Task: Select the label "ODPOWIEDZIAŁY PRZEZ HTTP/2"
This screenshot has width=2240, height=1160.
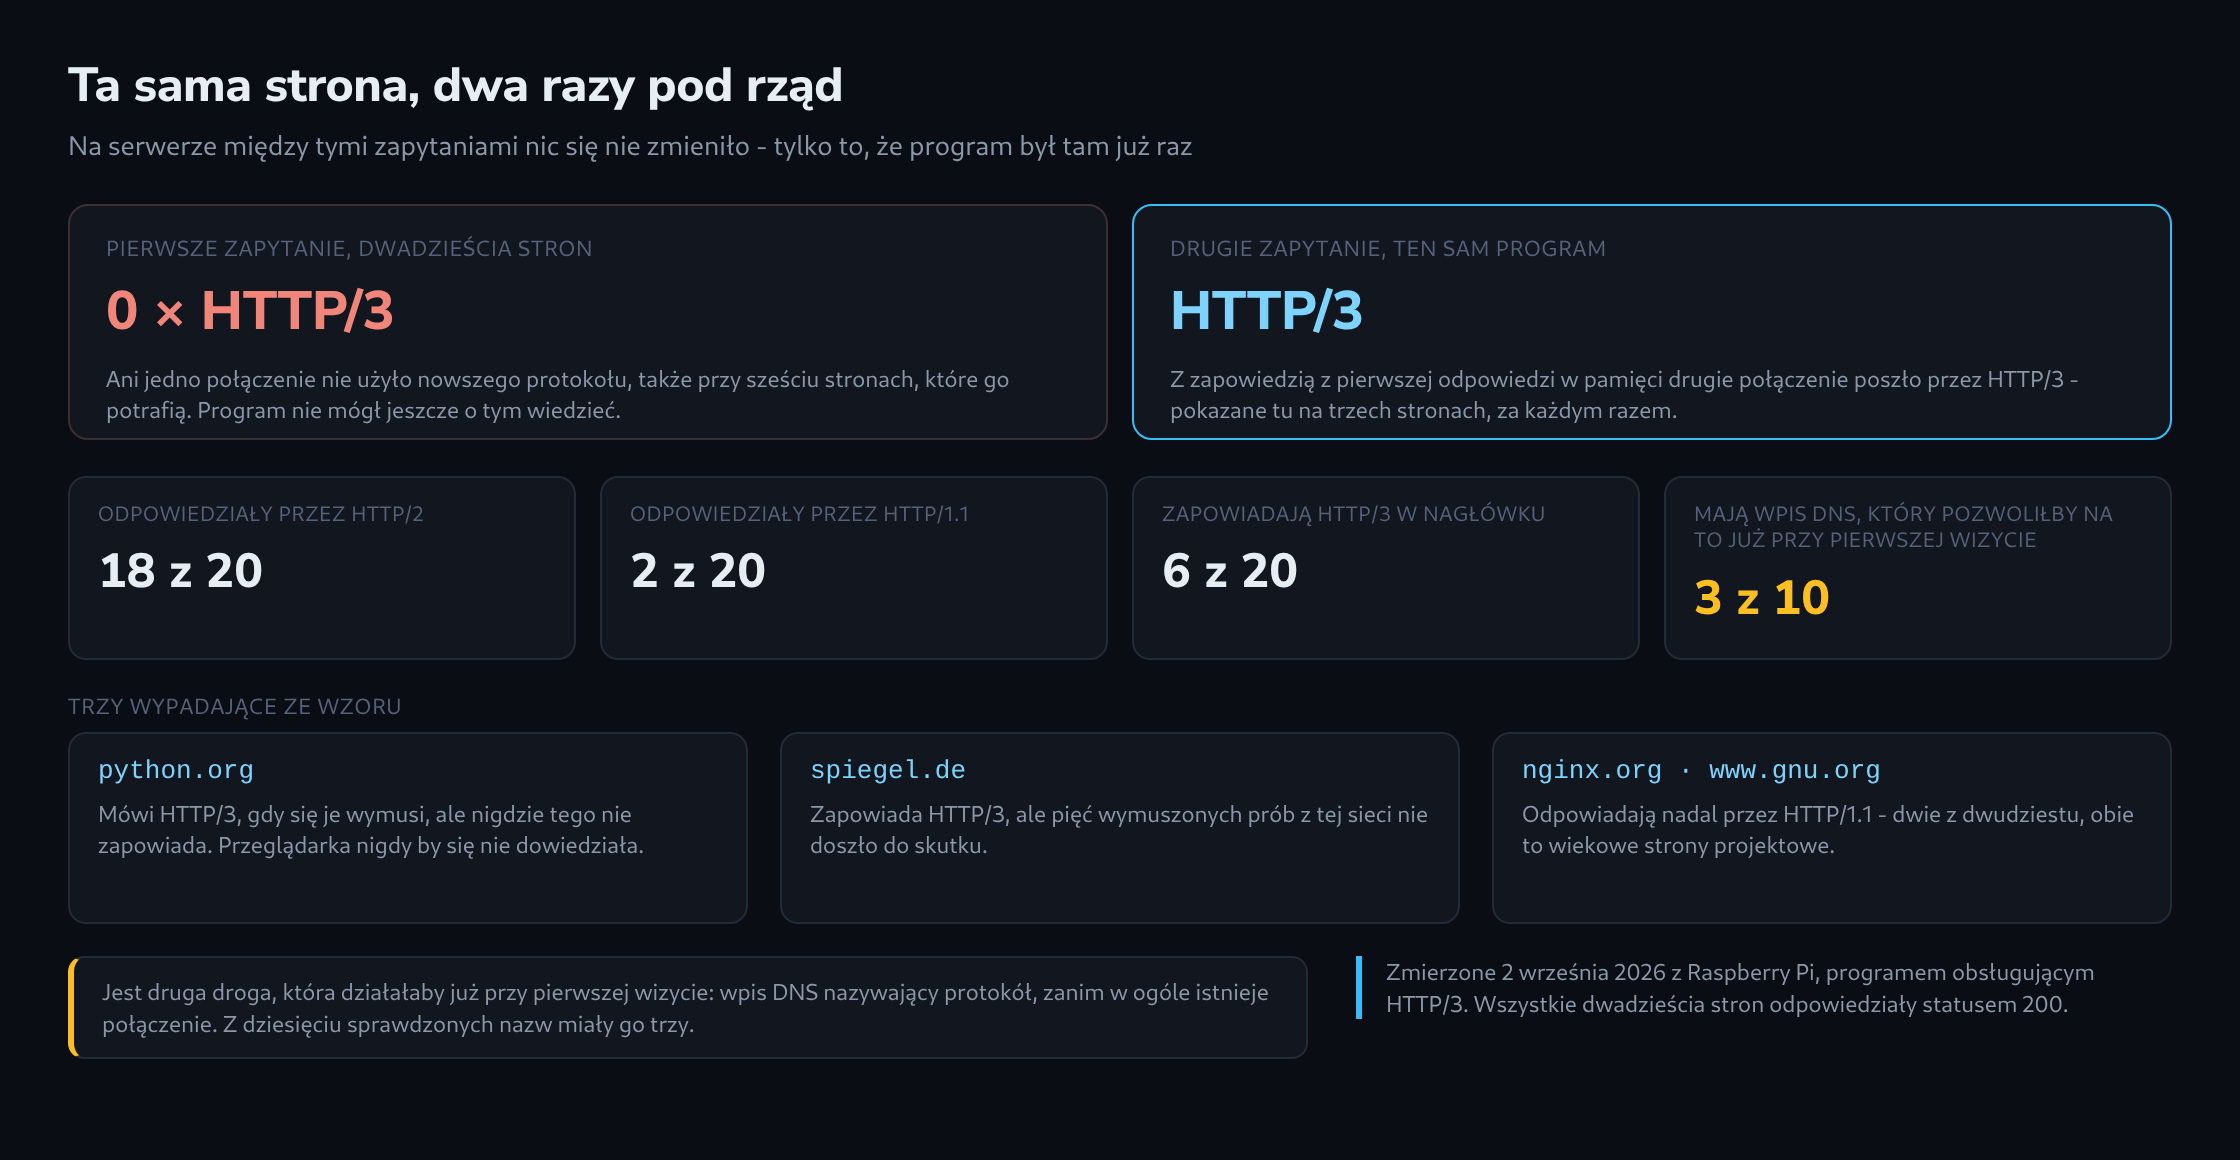Action: point(261,514)
